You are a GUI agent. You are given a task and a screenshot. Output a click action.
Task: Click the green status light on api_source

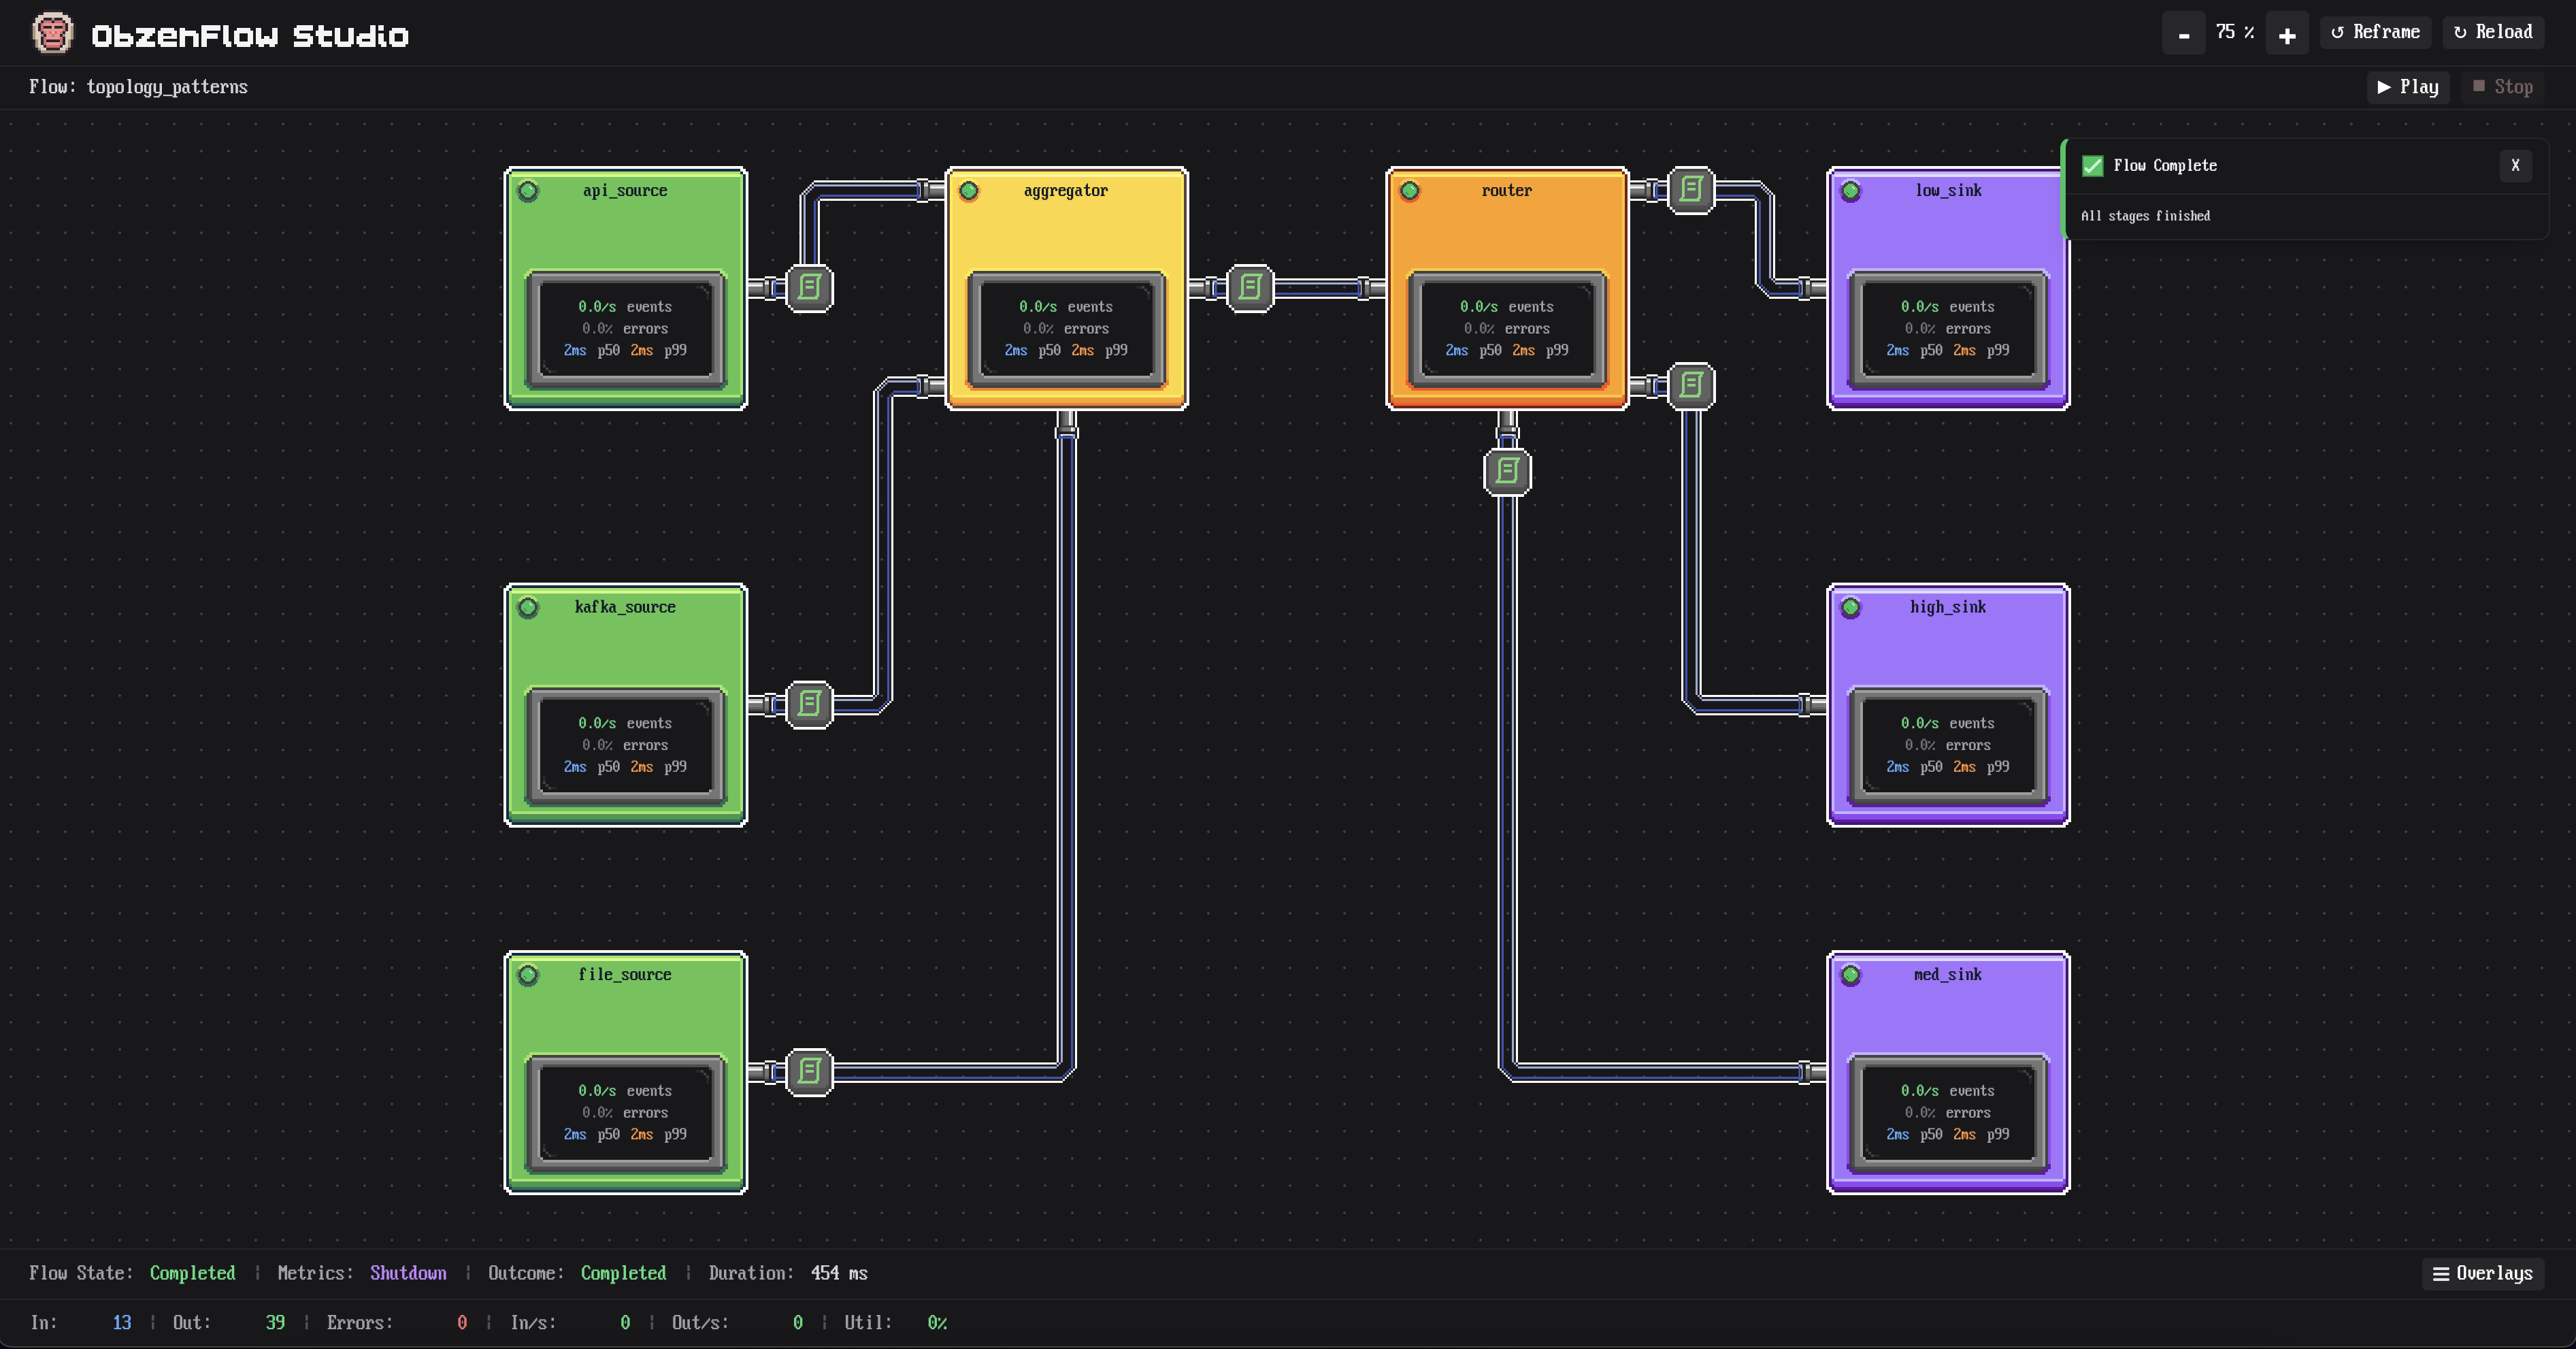pos(528,191)
